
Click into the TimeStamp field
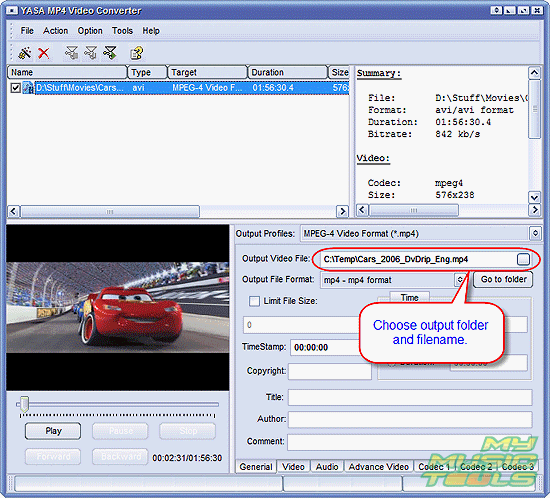tap(326, 348)
